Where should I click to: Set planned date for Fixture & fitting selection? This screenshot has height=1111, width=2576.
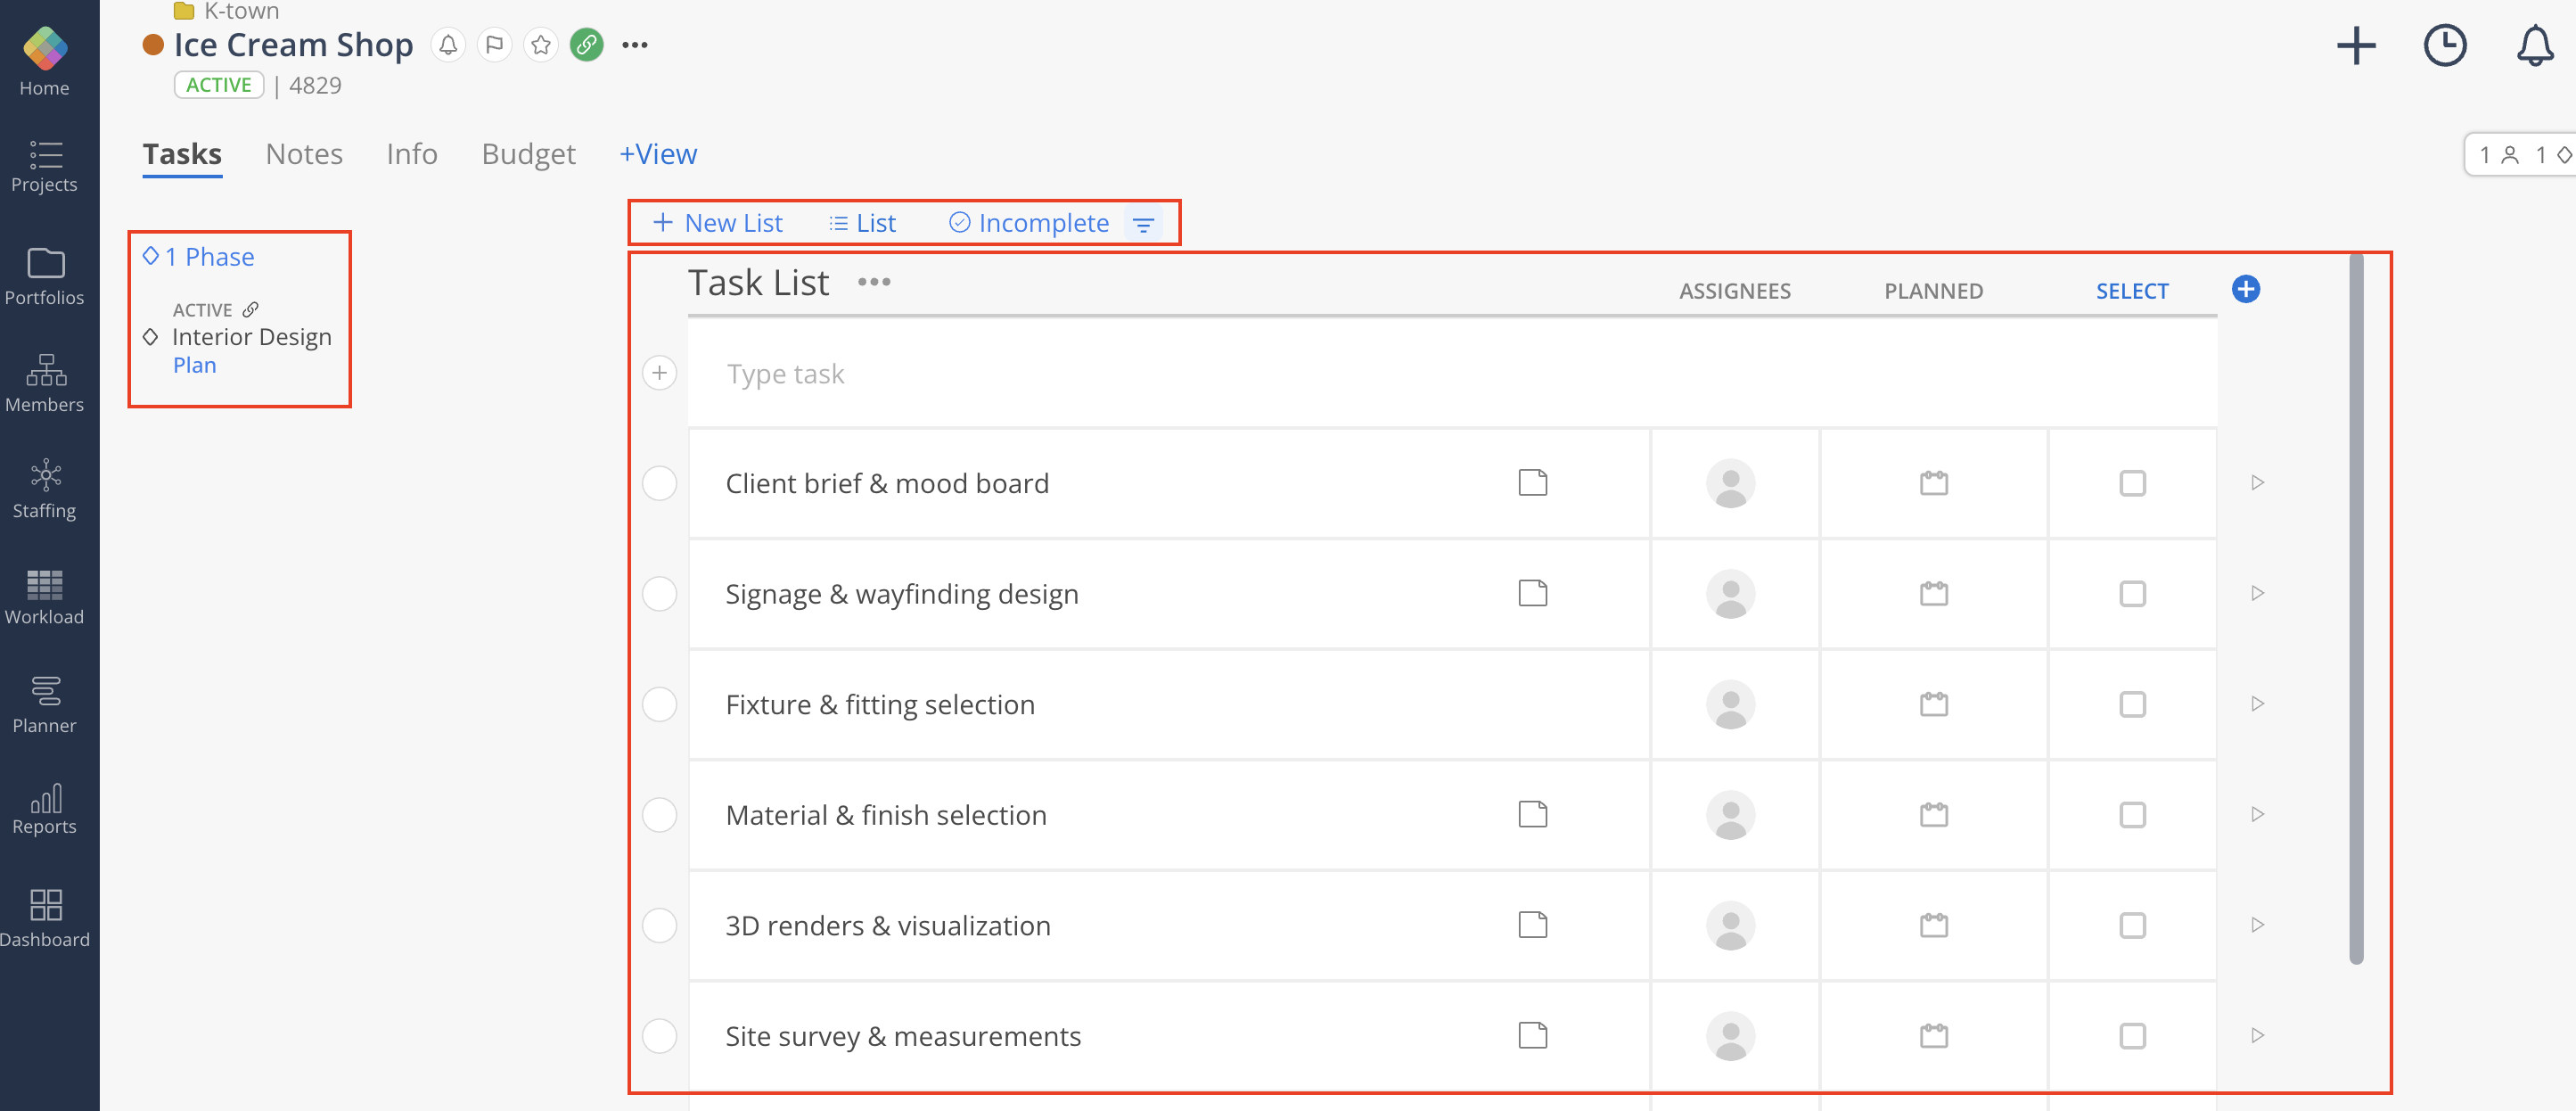(x=1933, y=704)
